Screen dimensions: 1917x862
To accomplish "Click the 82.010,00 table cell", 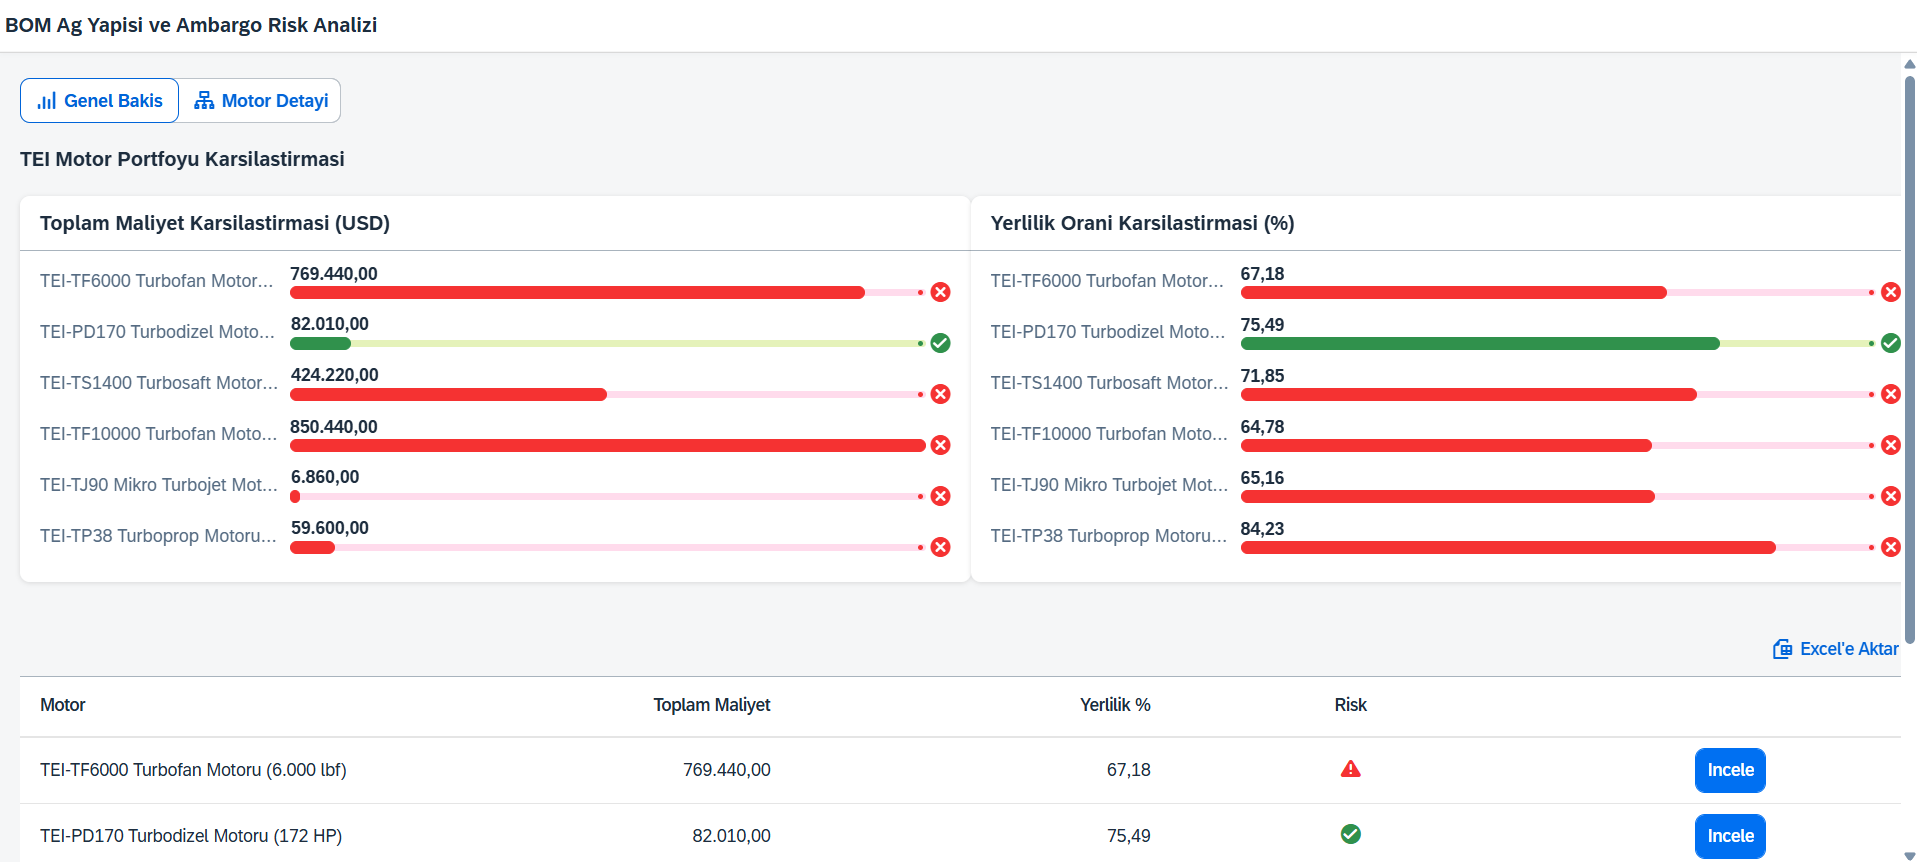I will click(x=731, y=836).
